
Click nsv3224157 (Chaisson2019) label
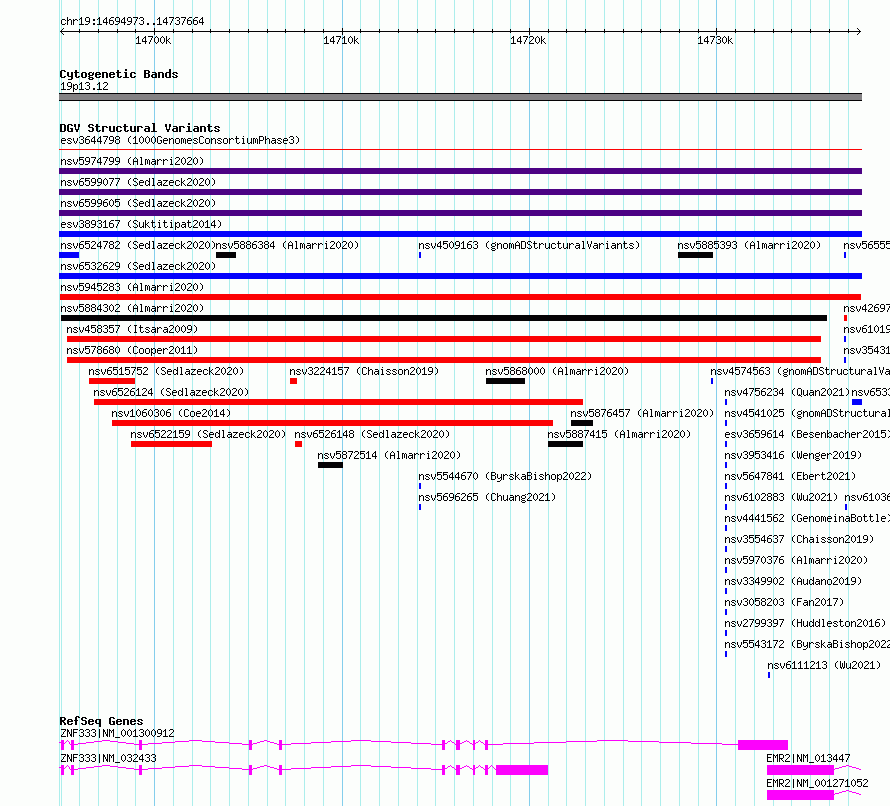[x=364, y=371]
